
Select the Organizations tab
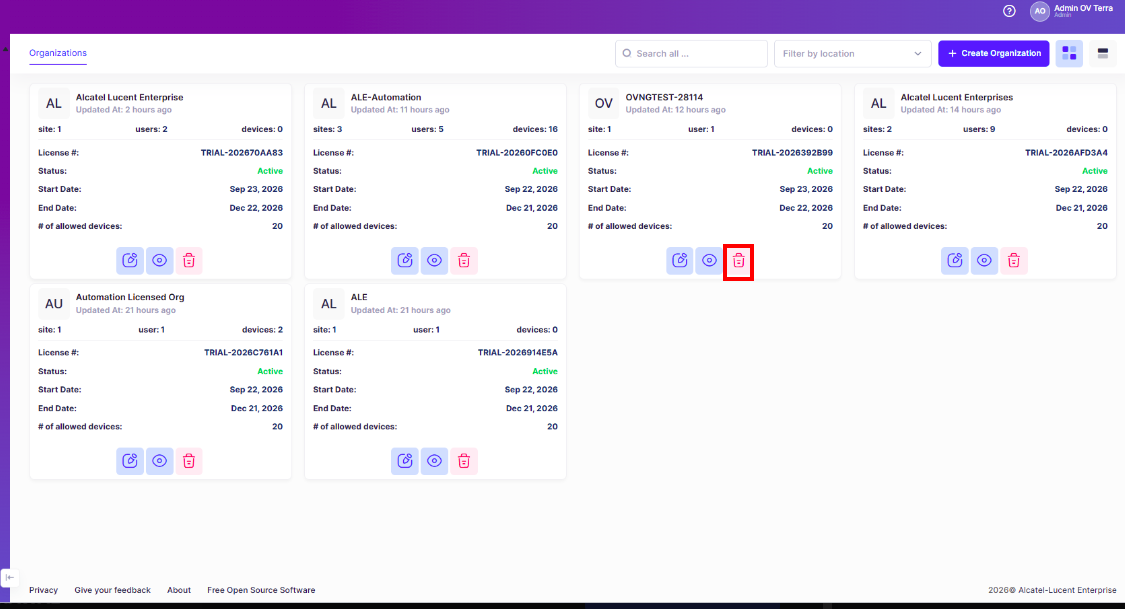58,53
